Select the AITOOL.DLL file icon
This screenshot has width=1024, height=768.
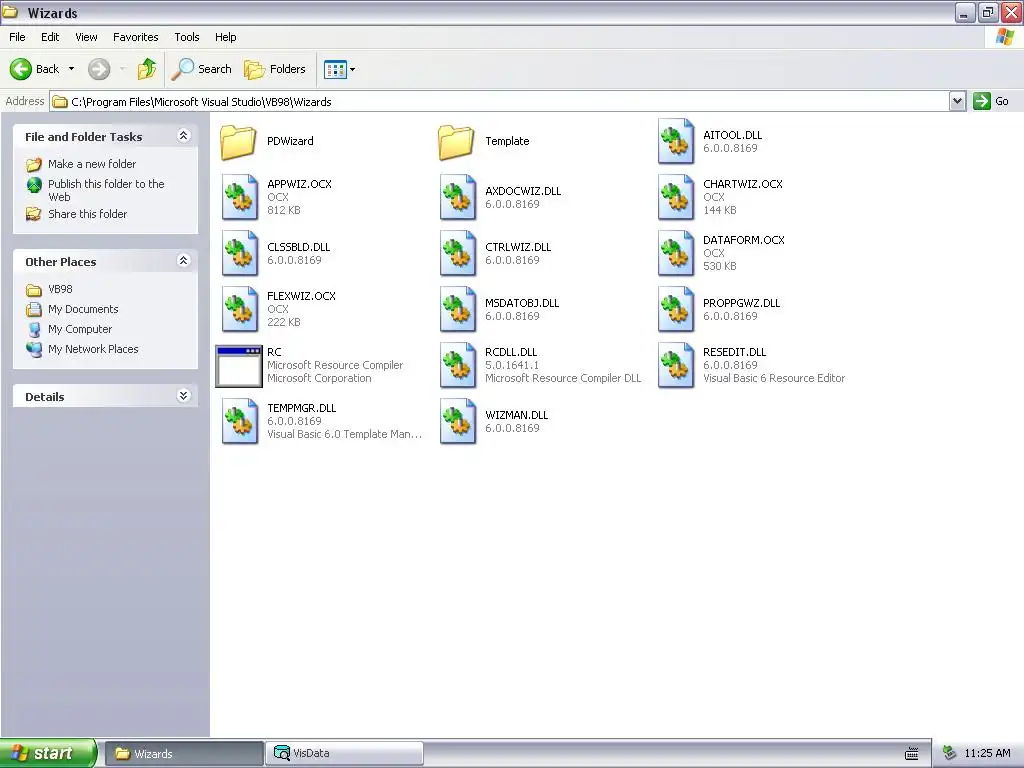[676, 142]
